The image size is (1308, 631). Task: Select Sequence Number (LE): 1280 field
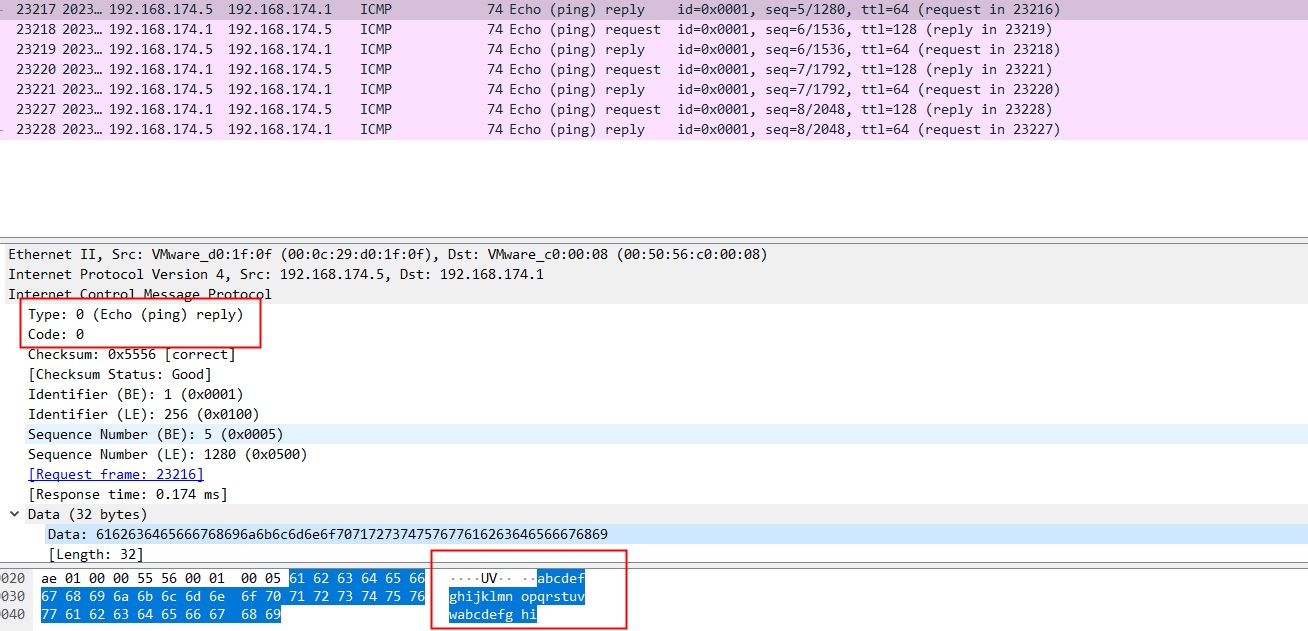168,454
